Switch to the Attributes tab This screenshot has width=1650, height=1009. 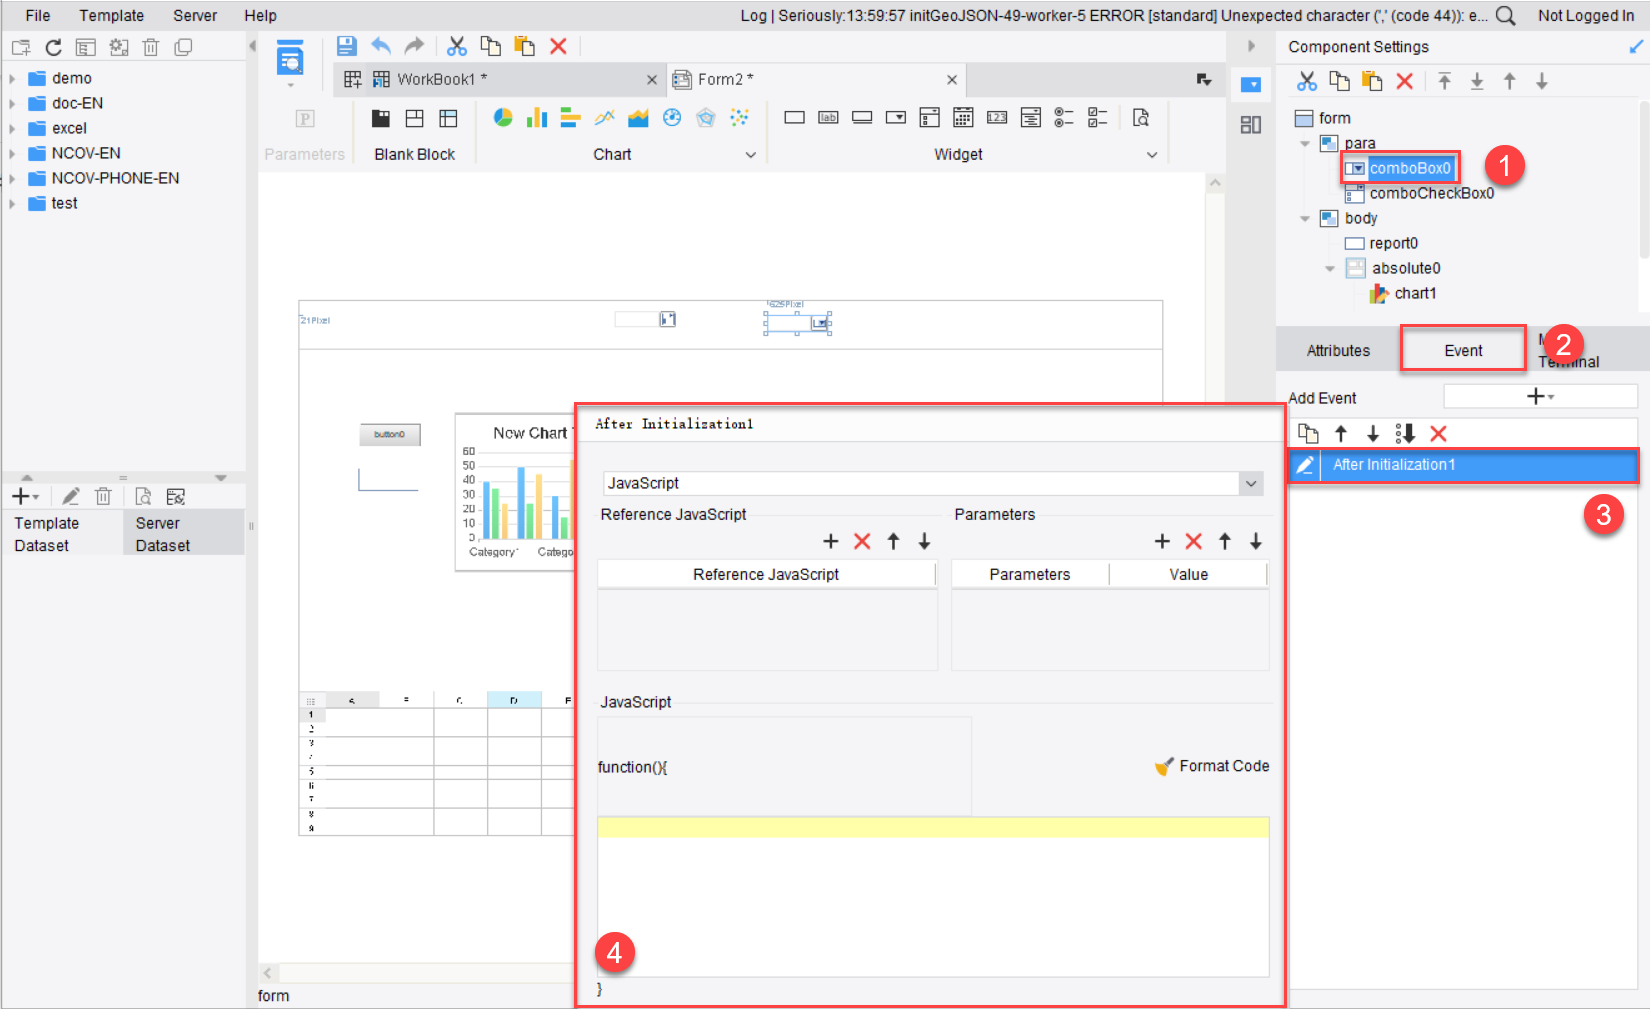coord(1338,350)
